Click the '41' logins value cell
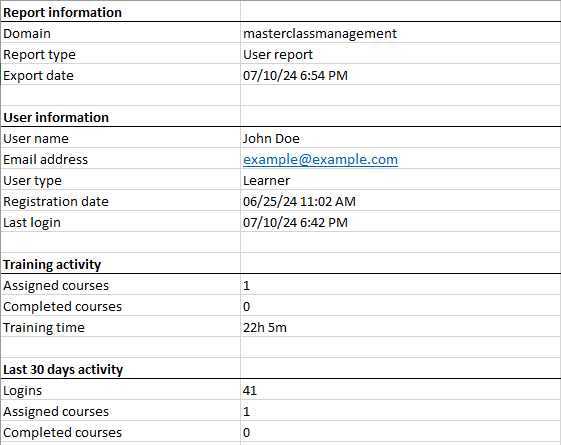561x445 pixels. (401, 390)
